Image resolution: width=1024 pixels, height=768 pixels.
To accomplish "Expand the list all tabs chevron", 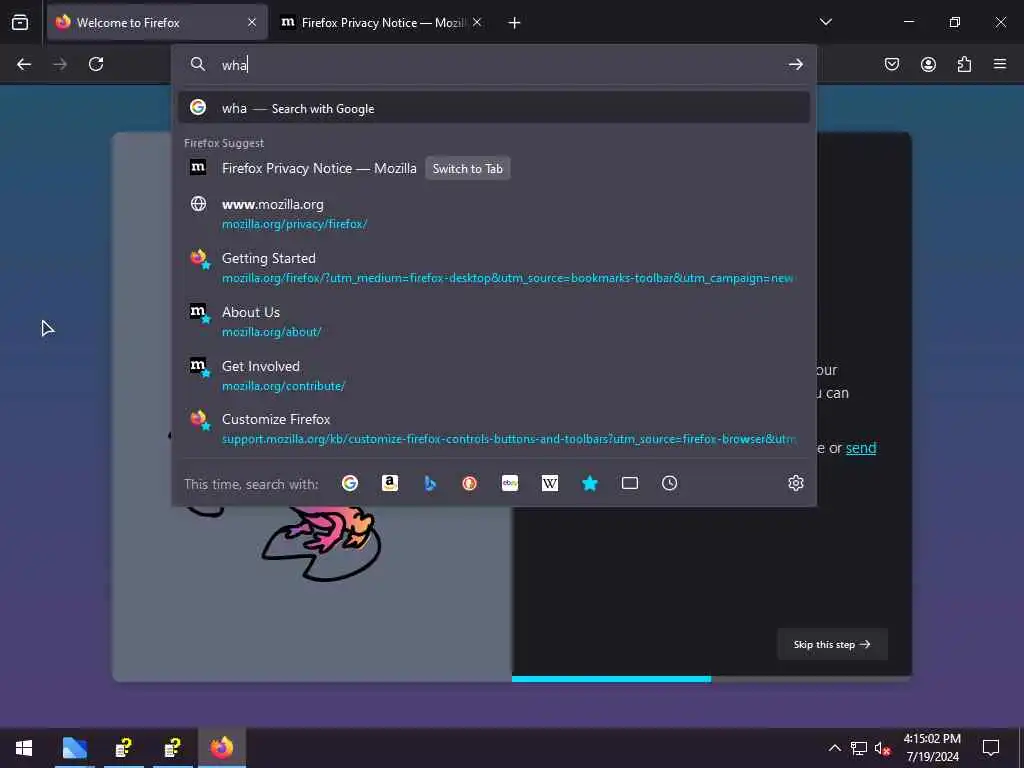I will [825, 22].
